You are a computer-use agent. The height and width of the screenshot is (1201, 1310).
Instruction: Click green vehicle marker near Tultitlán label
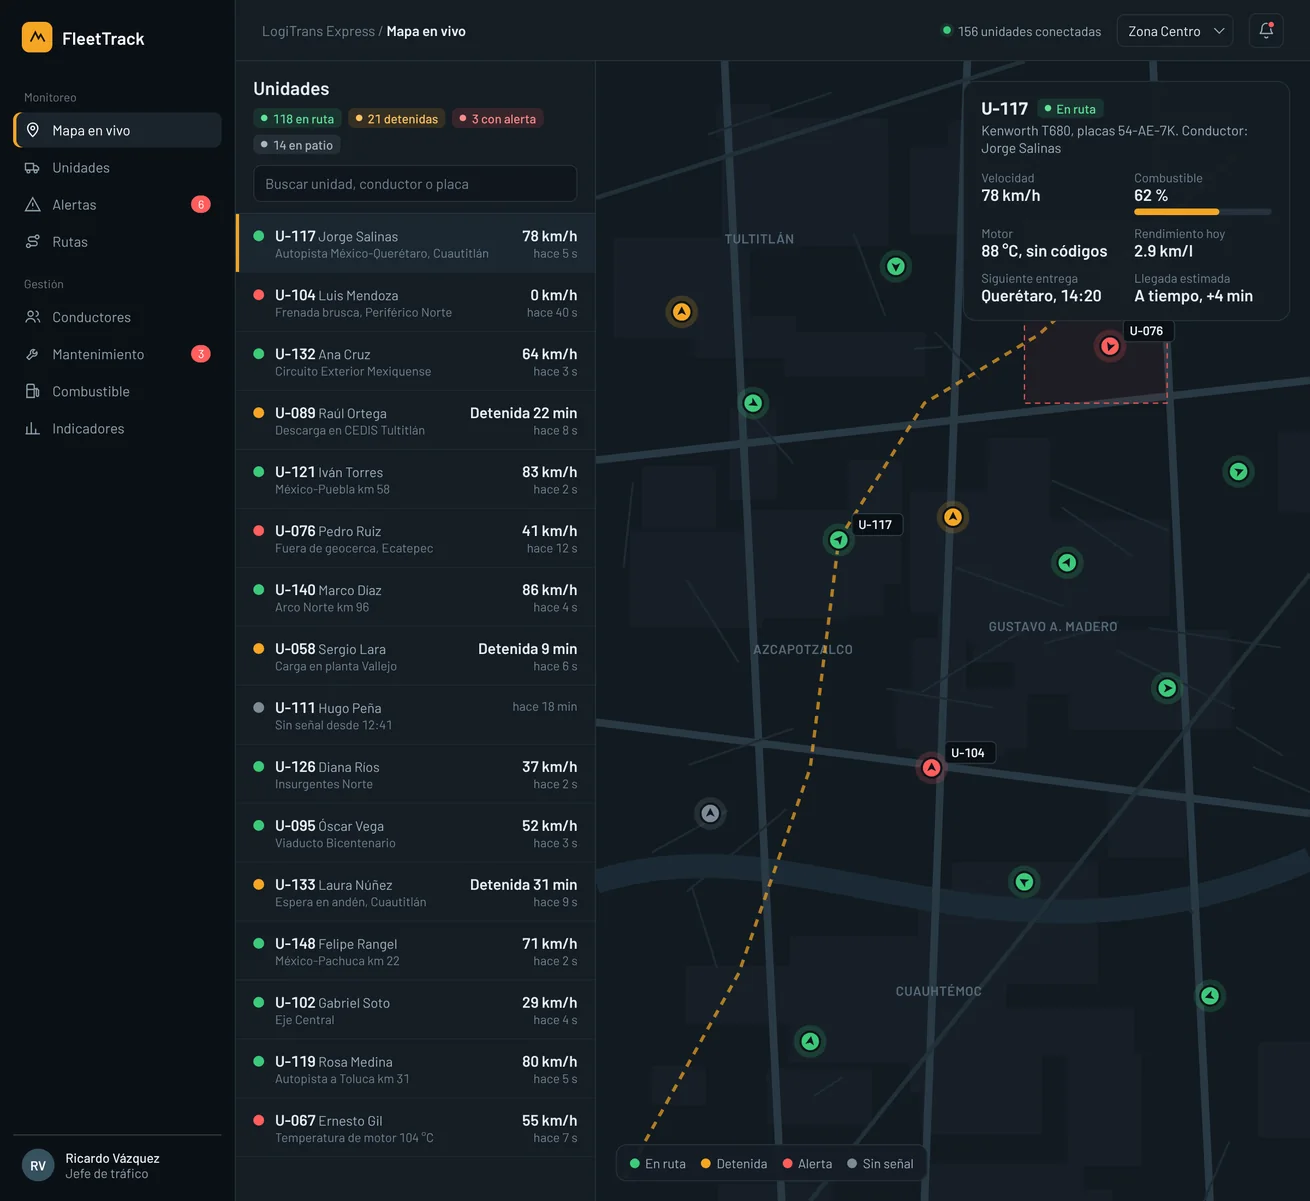click(x=896, y=267)
